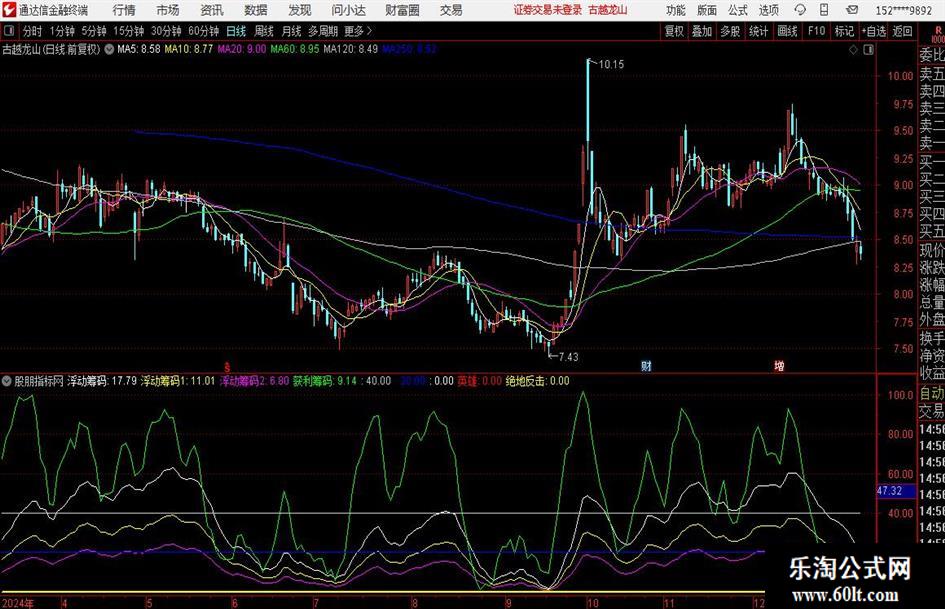
Task: Add stock with +自选 button
Action: (874, 31)
